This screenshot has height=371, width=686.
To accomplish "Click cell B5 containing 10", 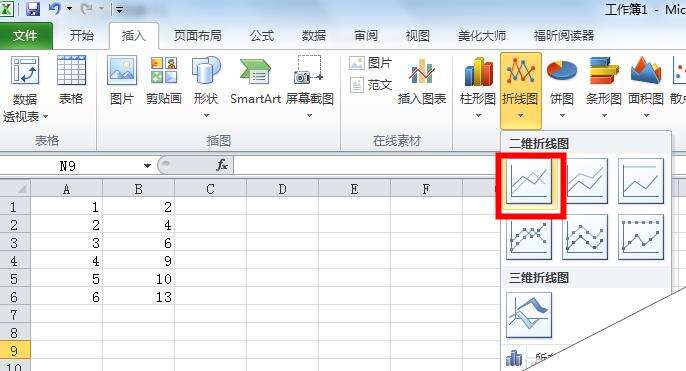I will click(139, 279).
